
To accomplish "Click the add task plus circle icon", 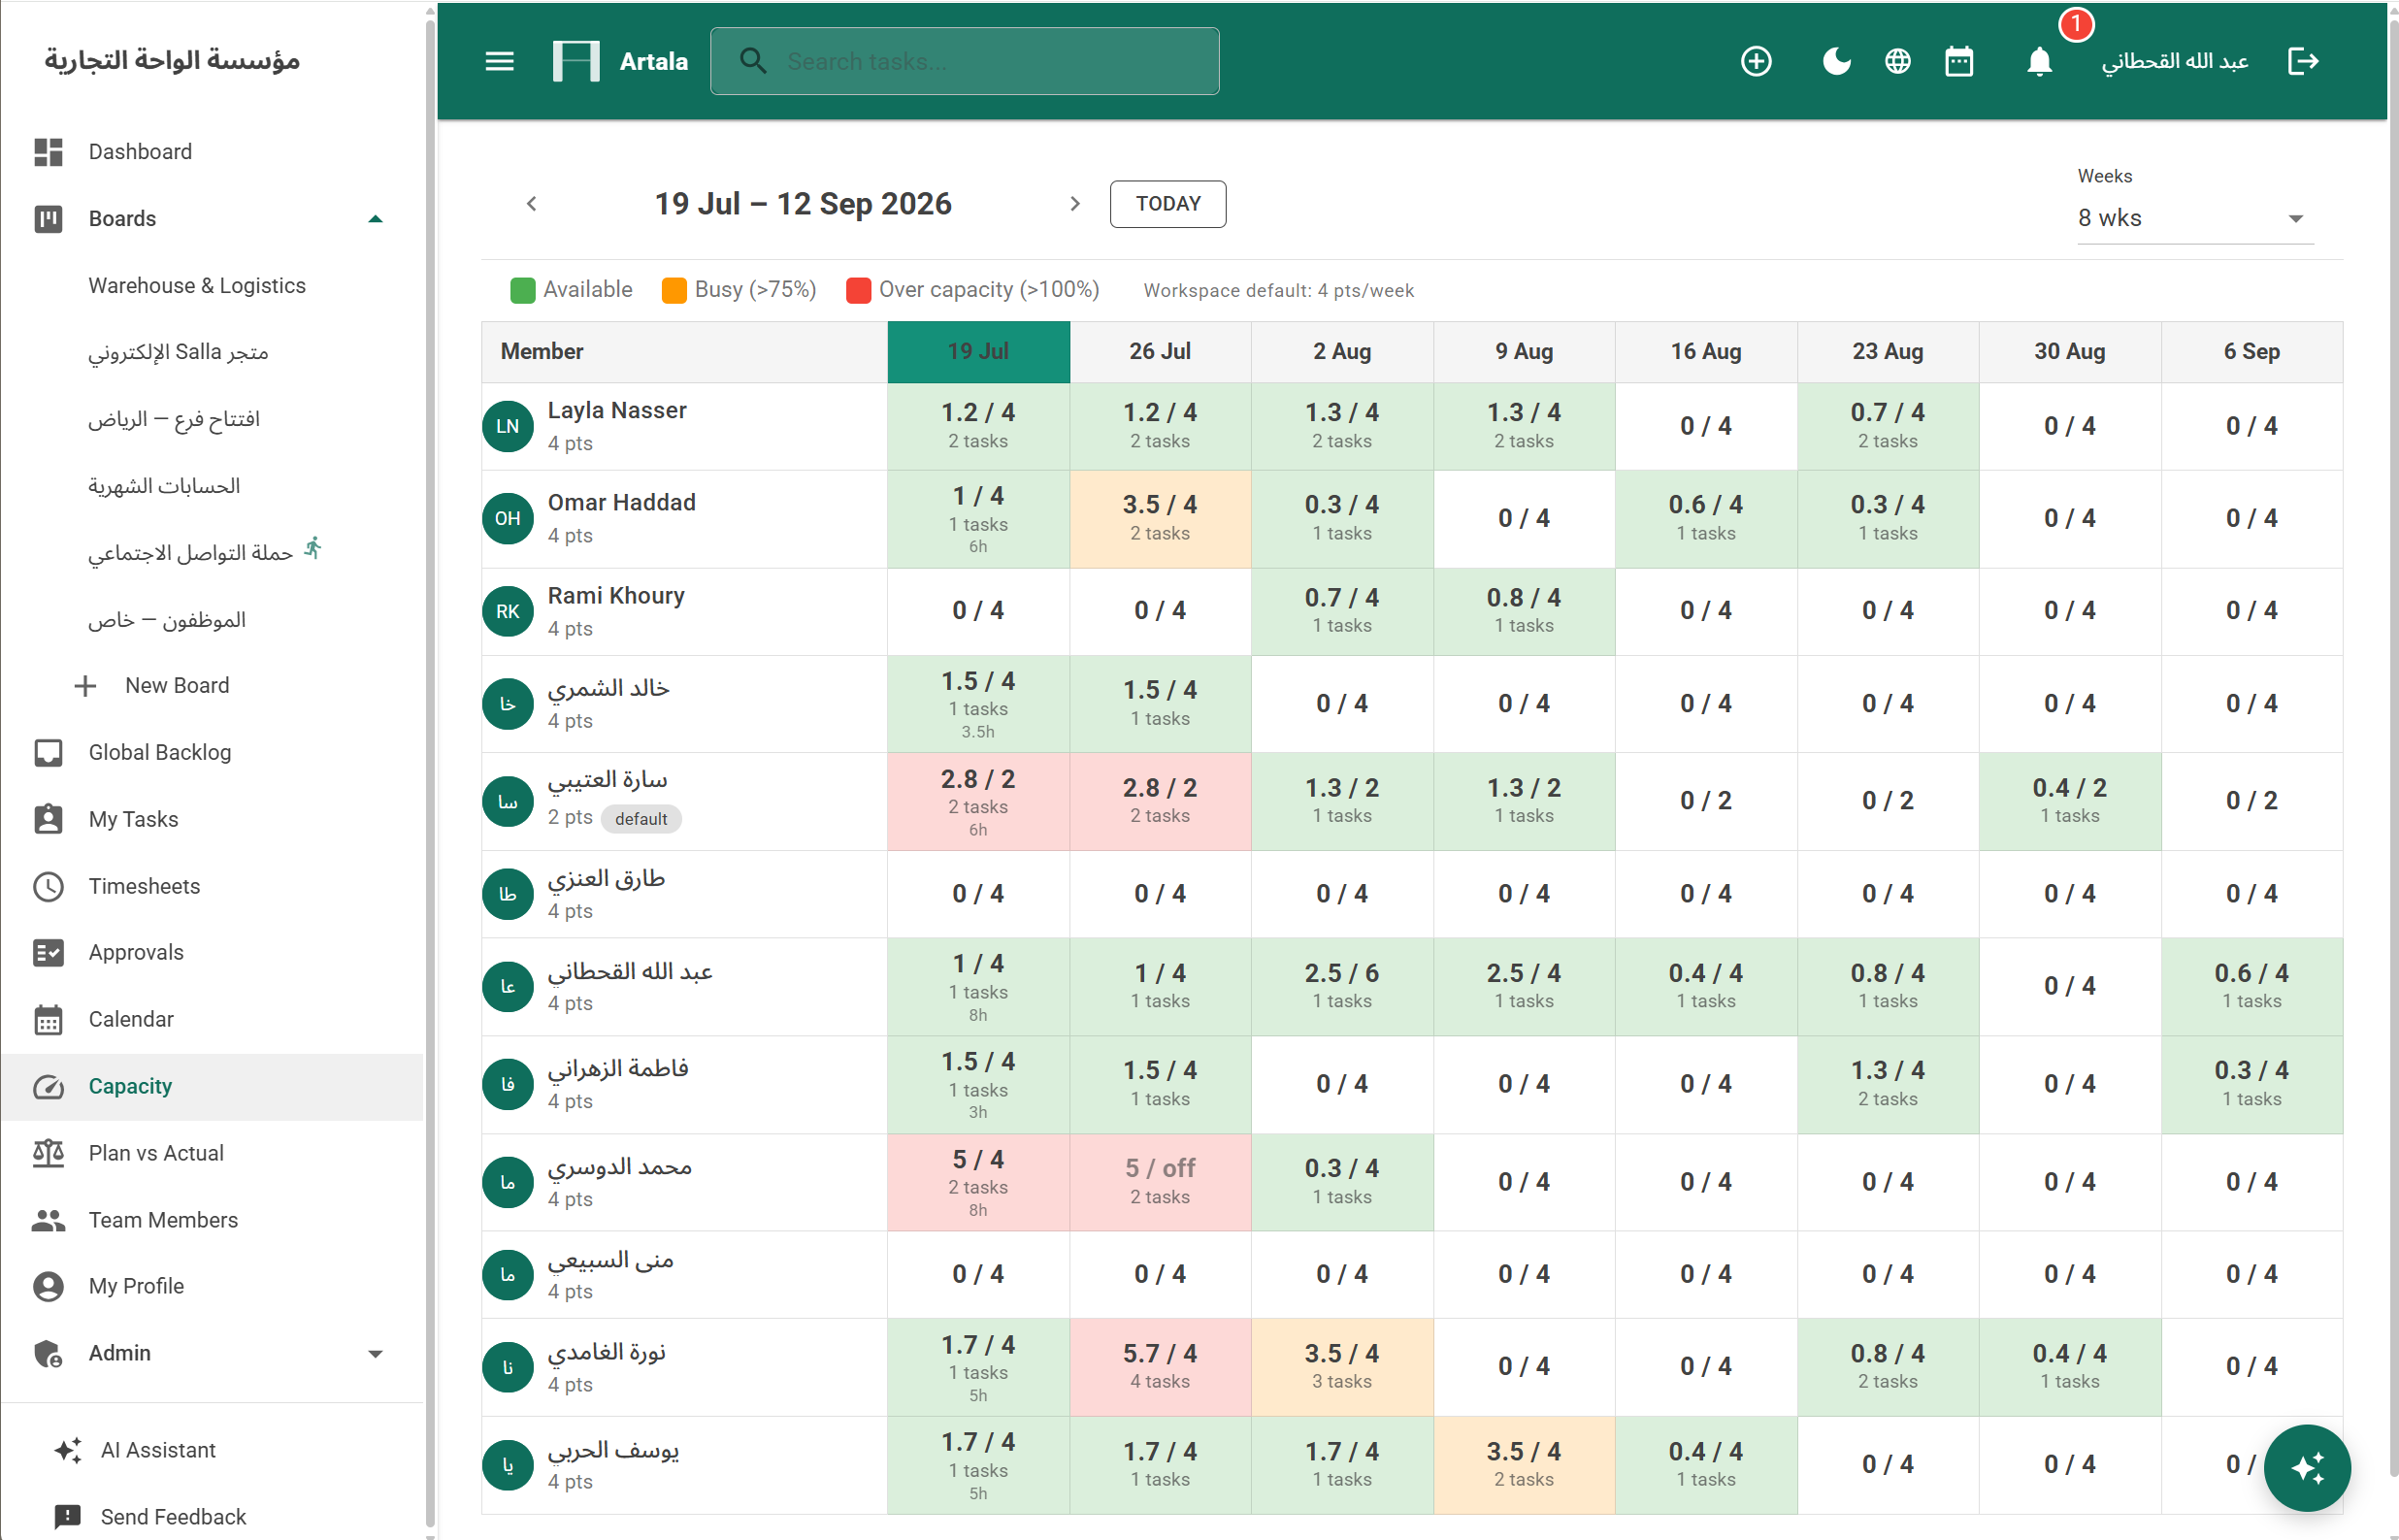I will click(x=1756, y=61).
